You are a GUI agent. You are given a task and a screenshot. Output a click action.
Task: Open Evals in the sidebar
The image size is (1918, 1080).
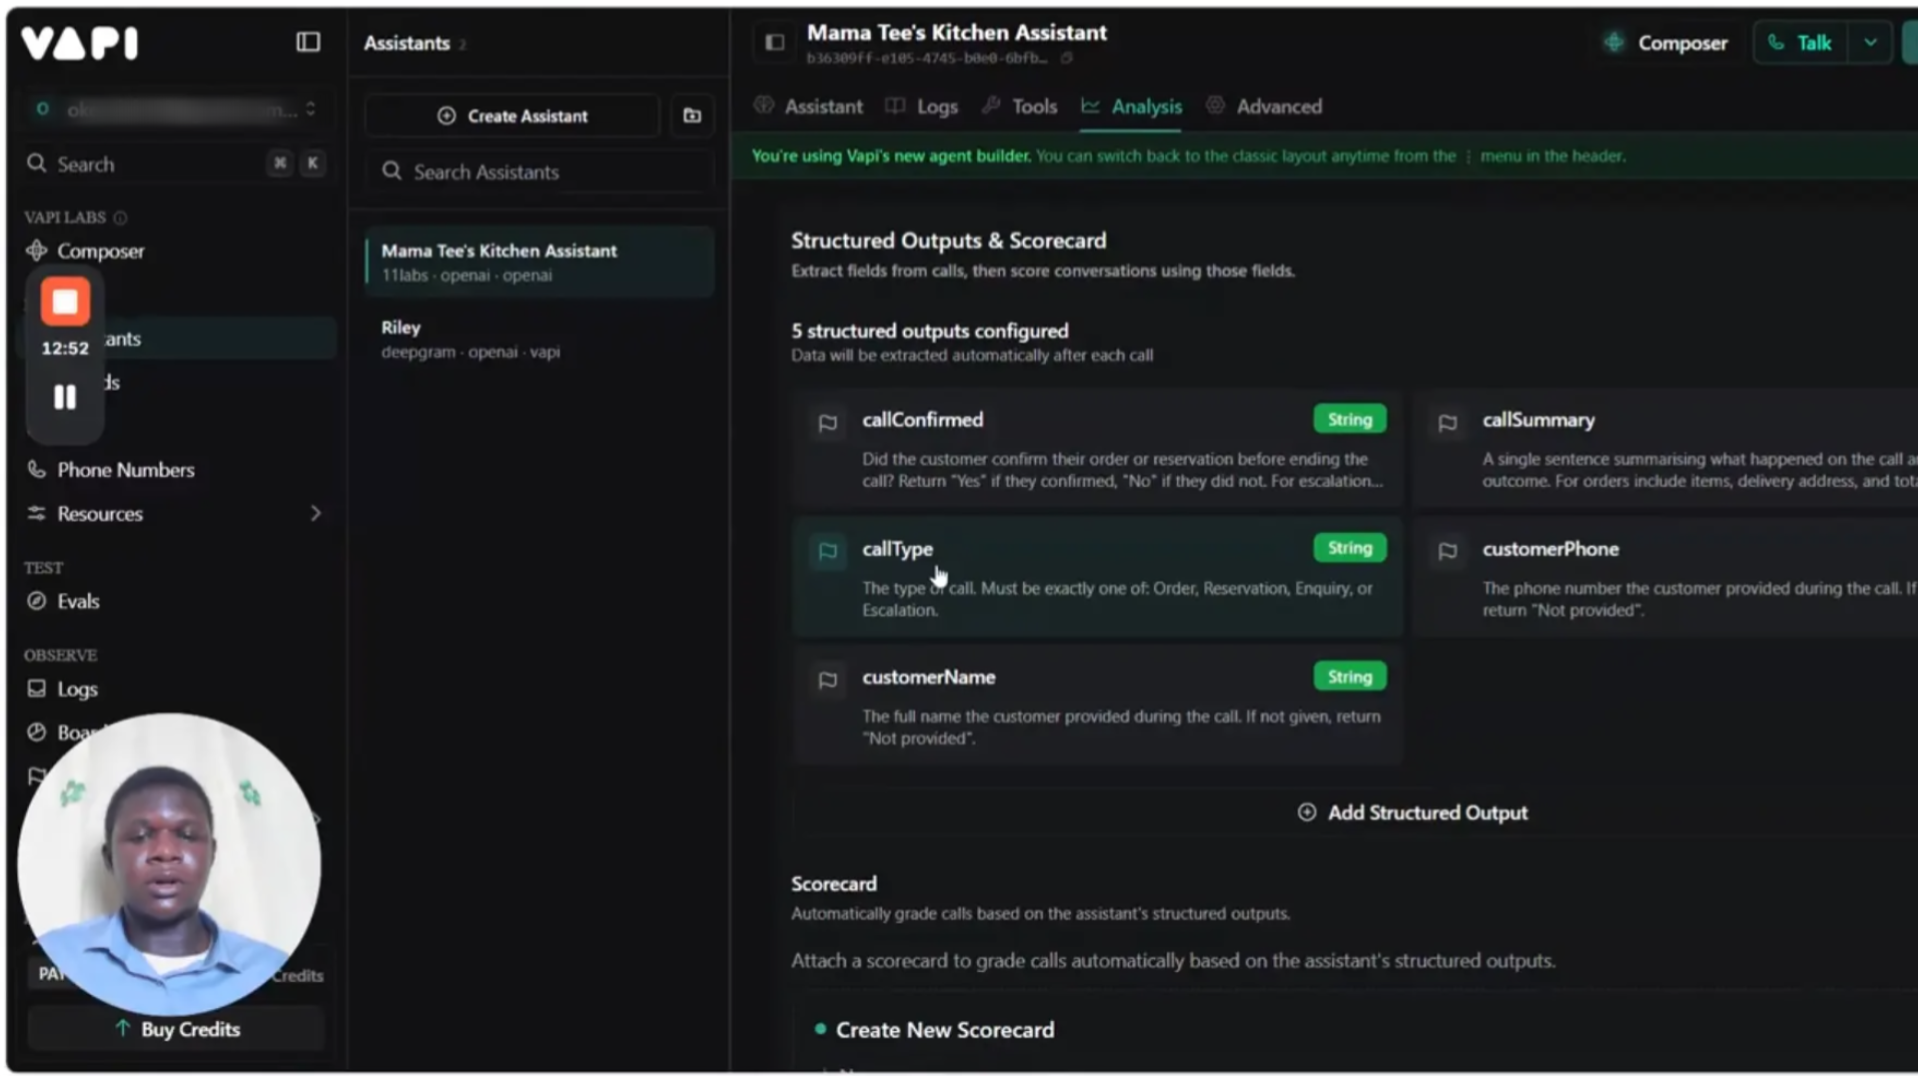pos(78,601)
